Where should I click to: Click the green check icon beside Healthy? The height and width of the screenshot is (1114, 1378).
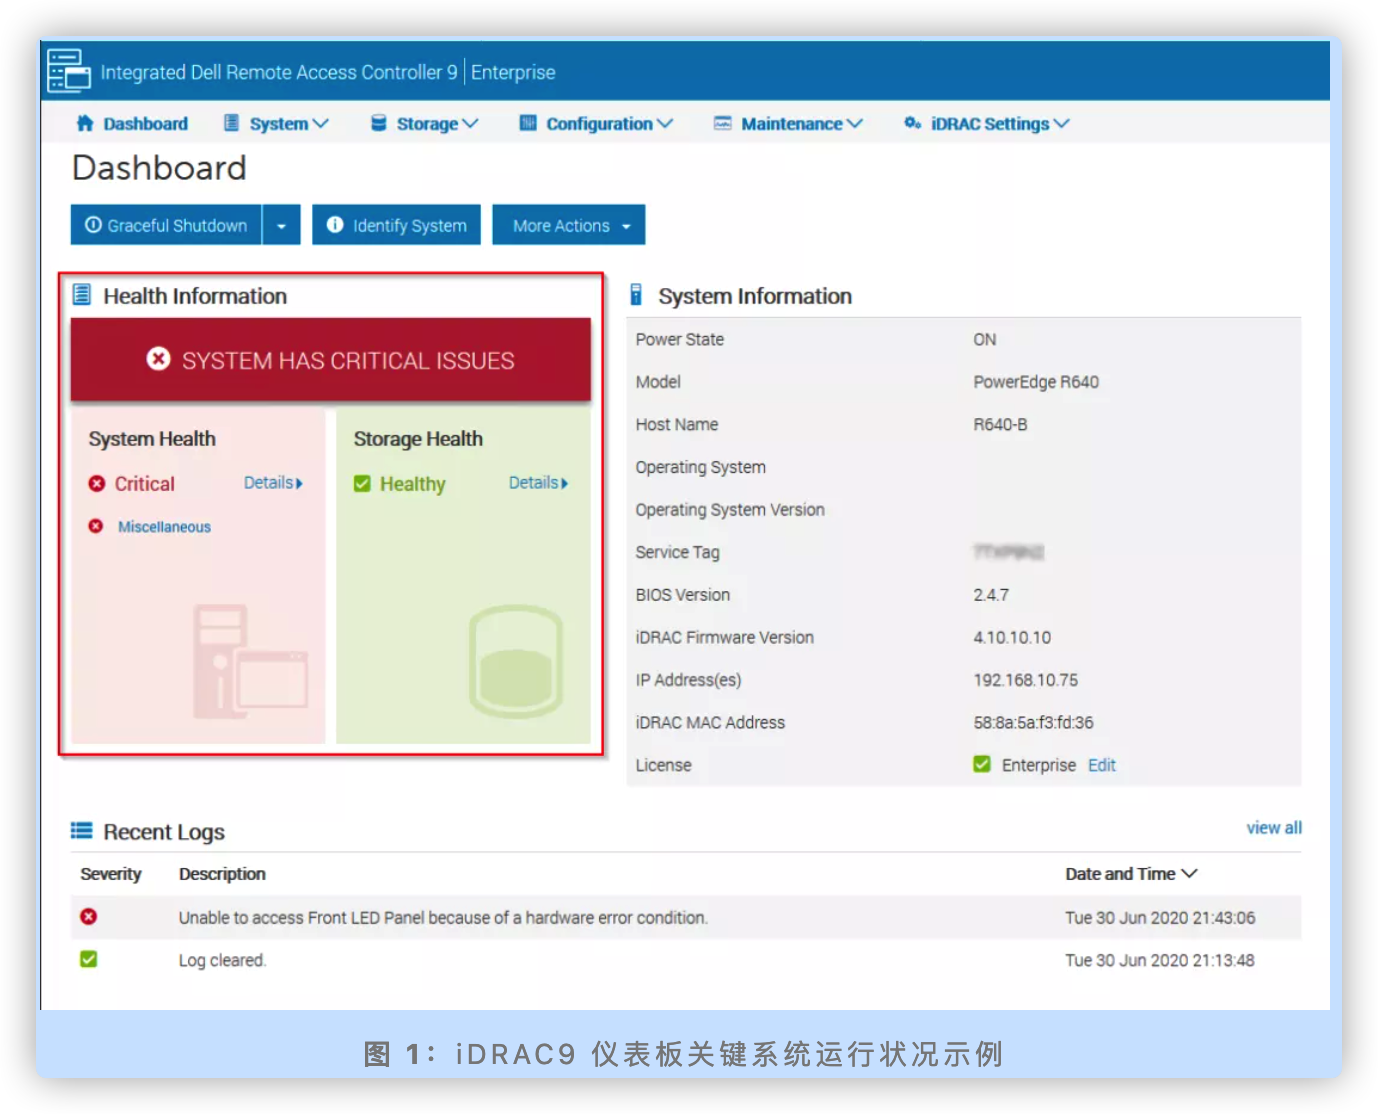click(362, 484)
